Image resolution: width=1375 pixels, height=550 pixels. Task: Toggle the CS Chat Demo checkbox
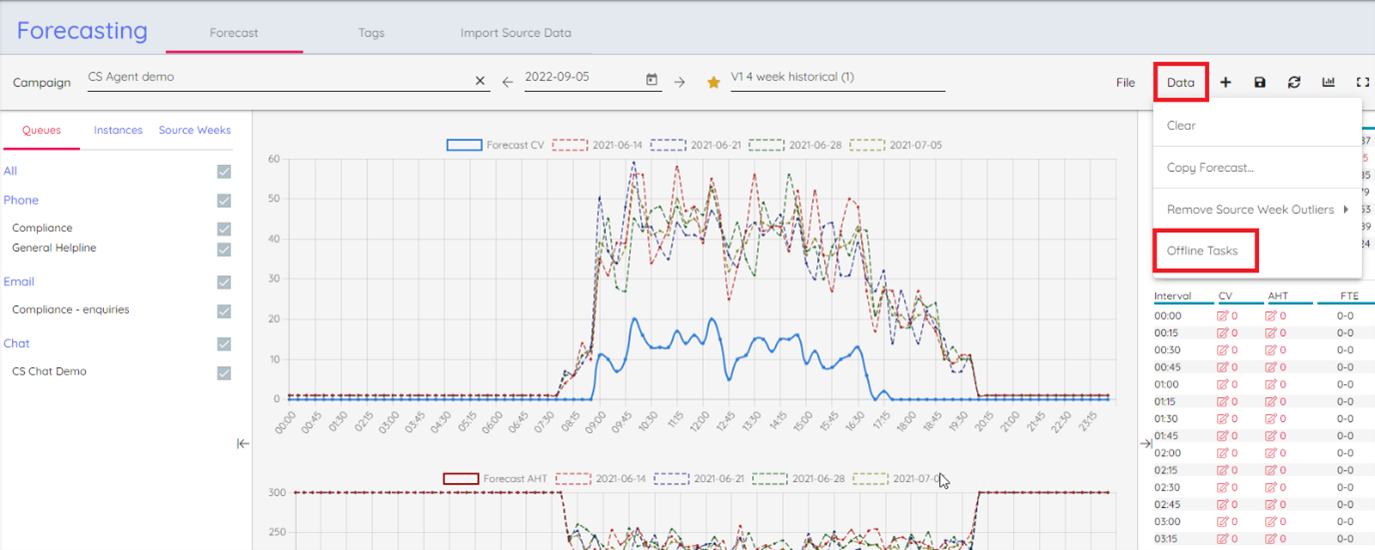coord(224,373)
